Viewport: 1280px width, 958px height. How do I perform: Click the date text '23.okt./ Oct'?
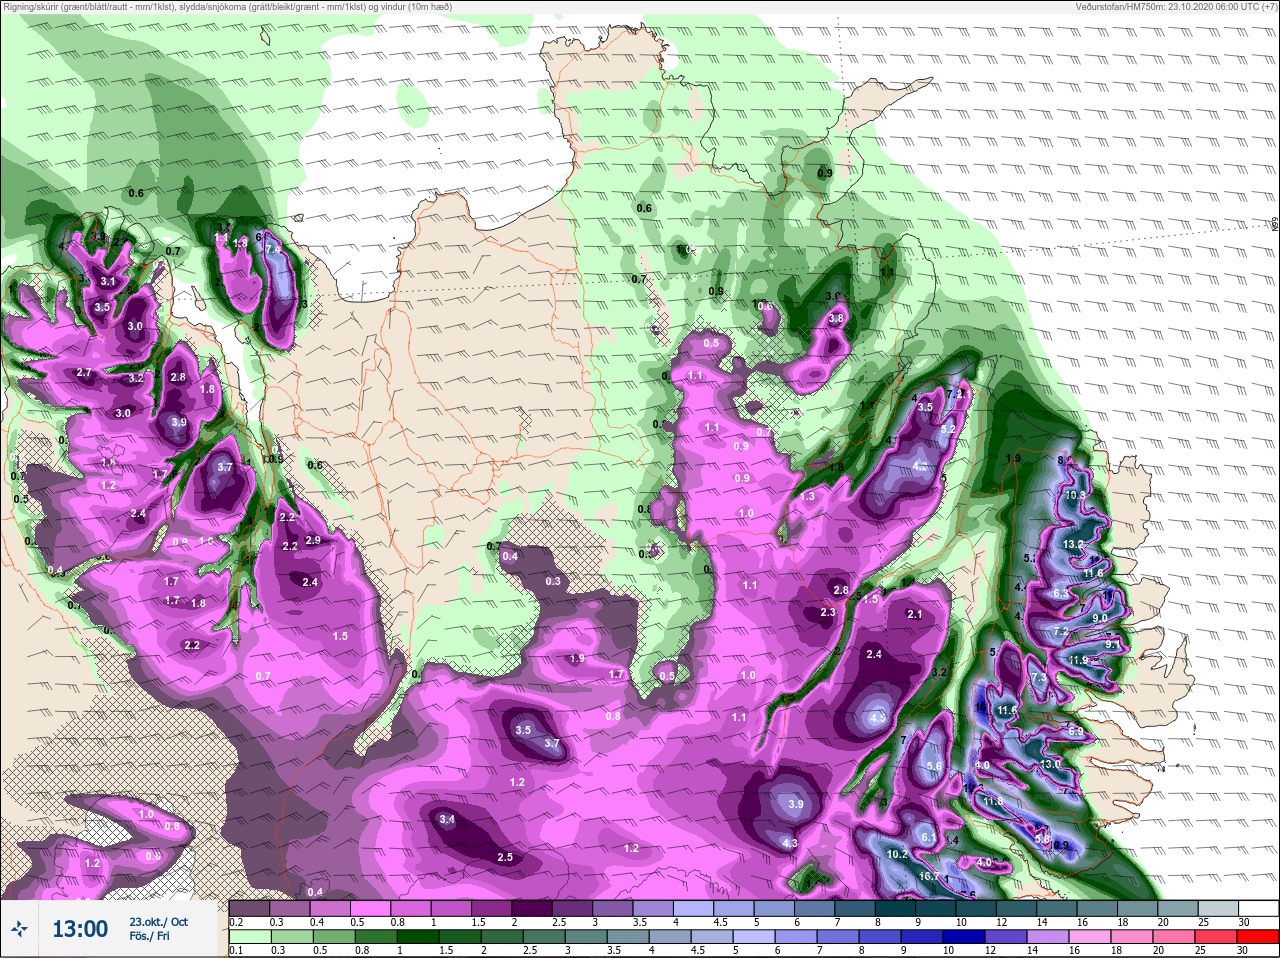(x=158, y=921)
